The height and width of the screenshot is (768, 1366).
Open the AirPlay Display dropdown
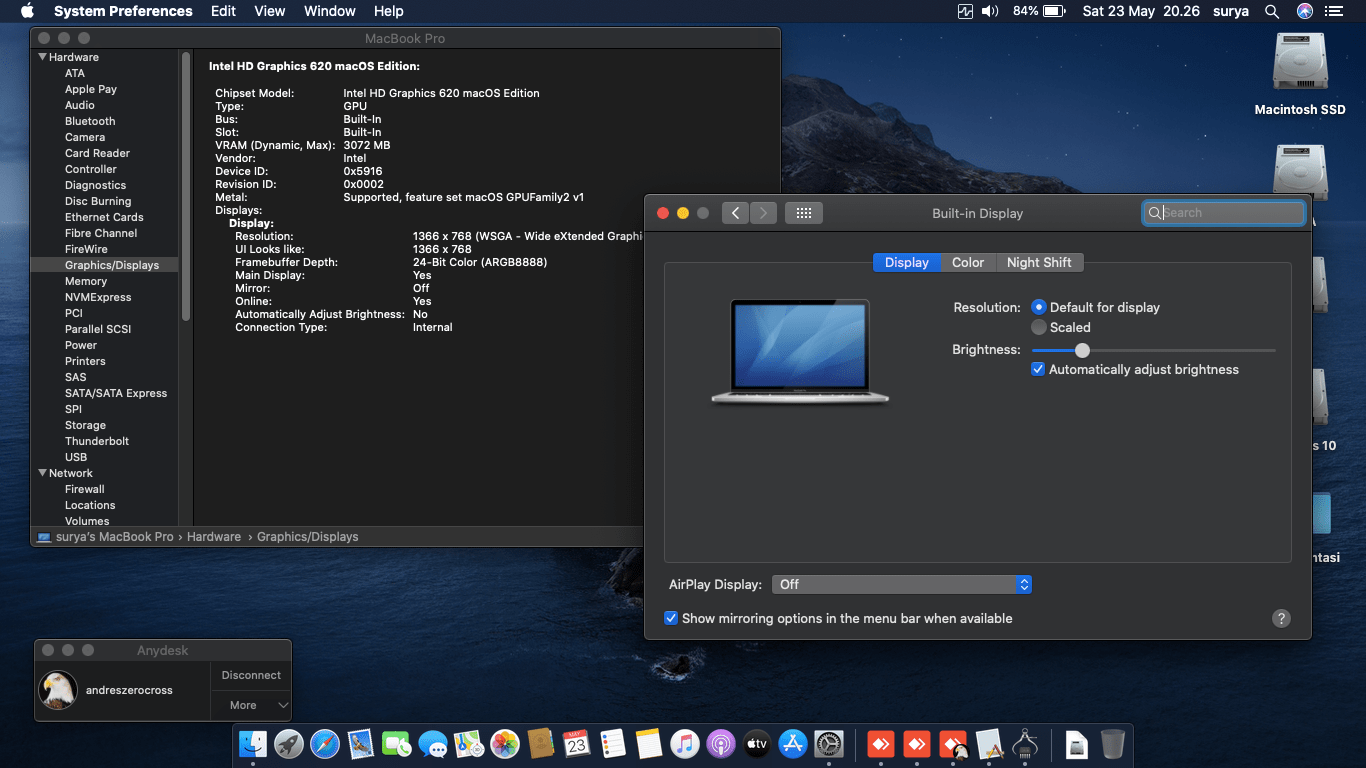pos(900,584)
